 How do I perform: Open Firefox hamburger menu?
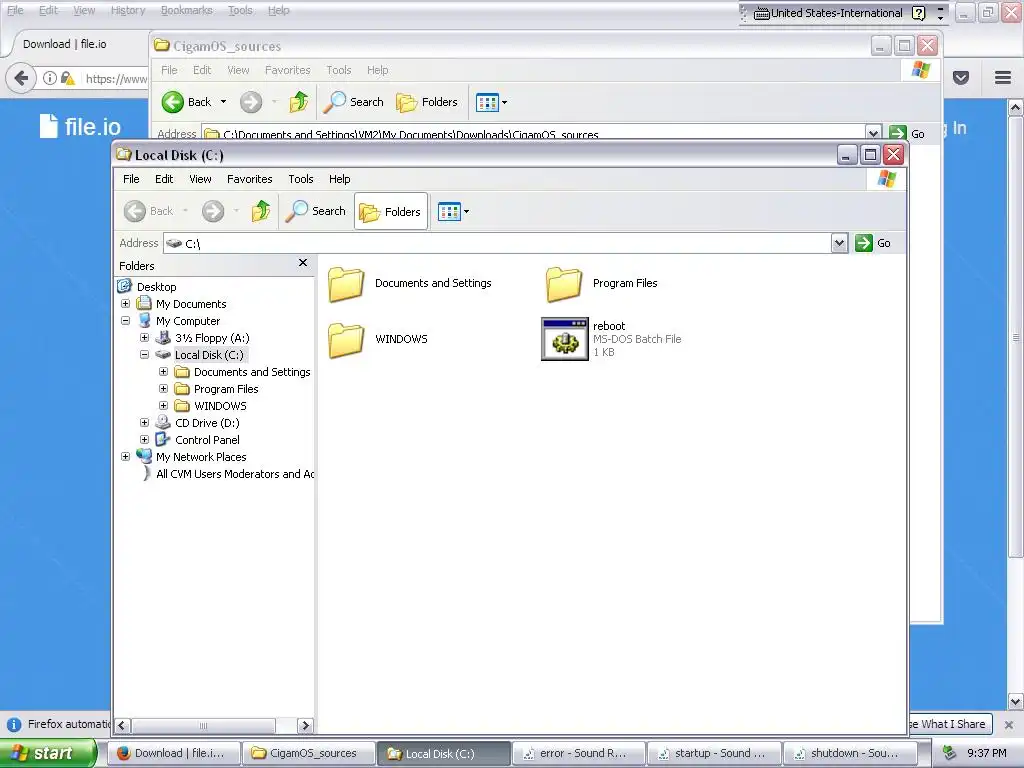pos(1003,78)
